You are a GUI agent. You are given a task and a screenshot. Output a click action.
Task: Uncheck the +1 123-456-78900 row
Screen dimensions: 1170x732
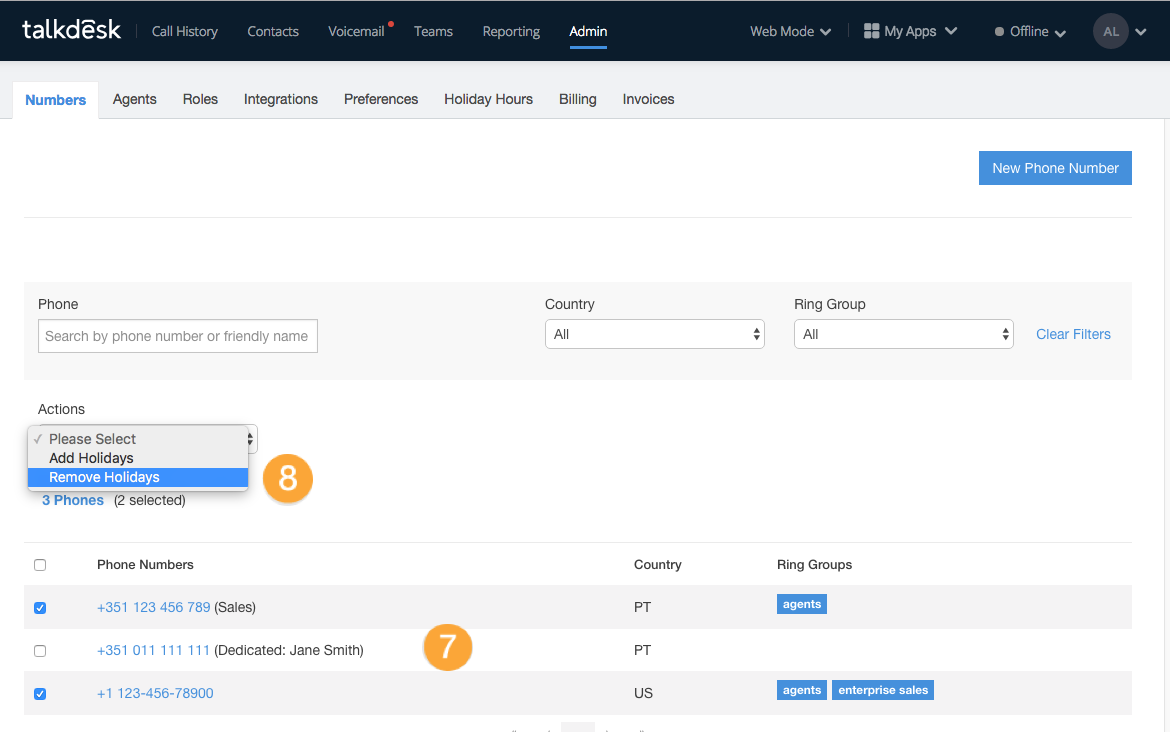coord(40,693)
